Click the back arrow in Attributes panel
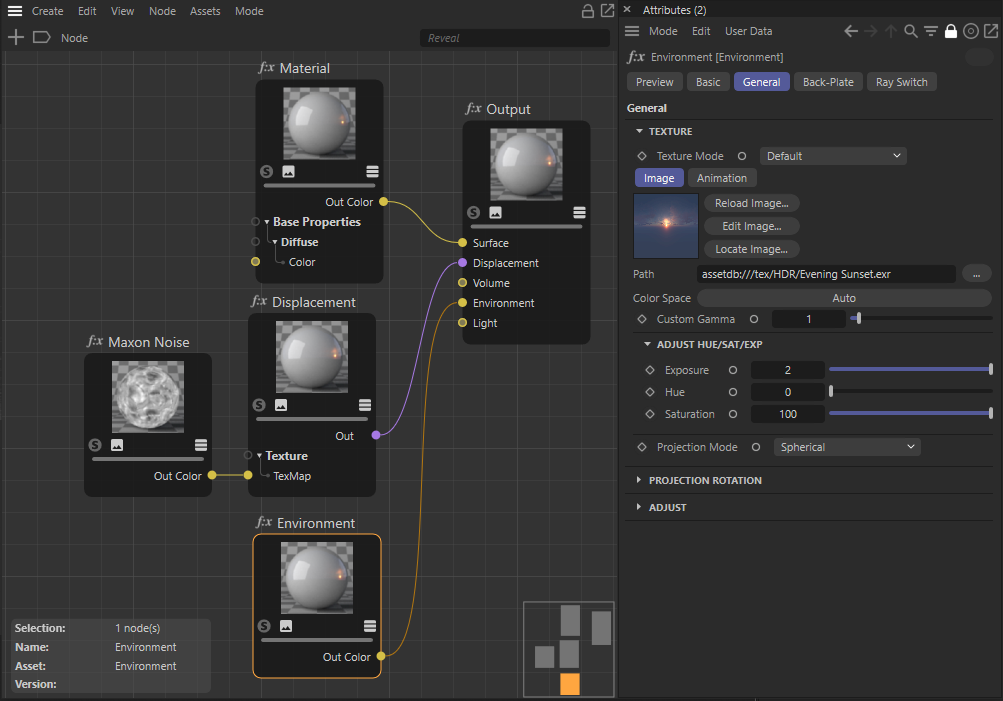1003x701 pixels. (851, 31)
